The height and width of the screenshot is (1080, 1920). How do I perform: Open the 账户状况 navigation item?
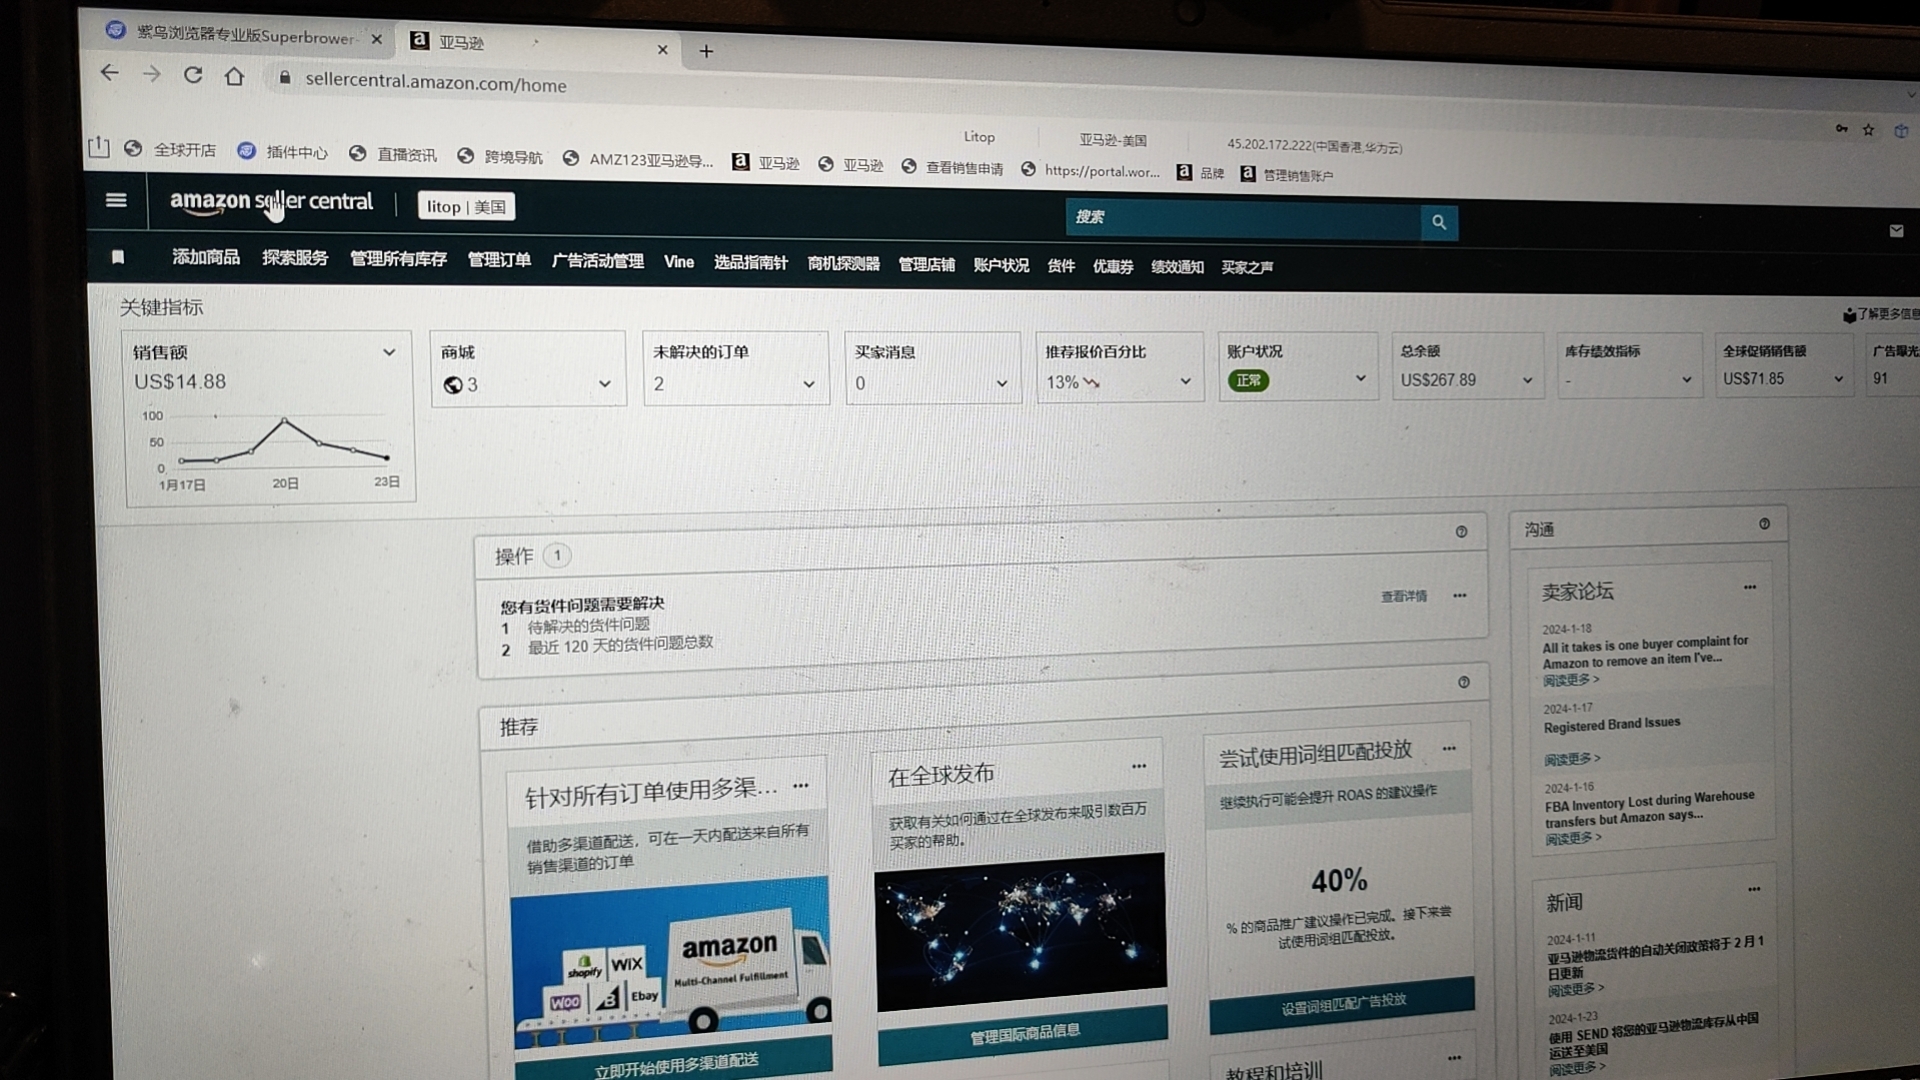pos(1001,265)
